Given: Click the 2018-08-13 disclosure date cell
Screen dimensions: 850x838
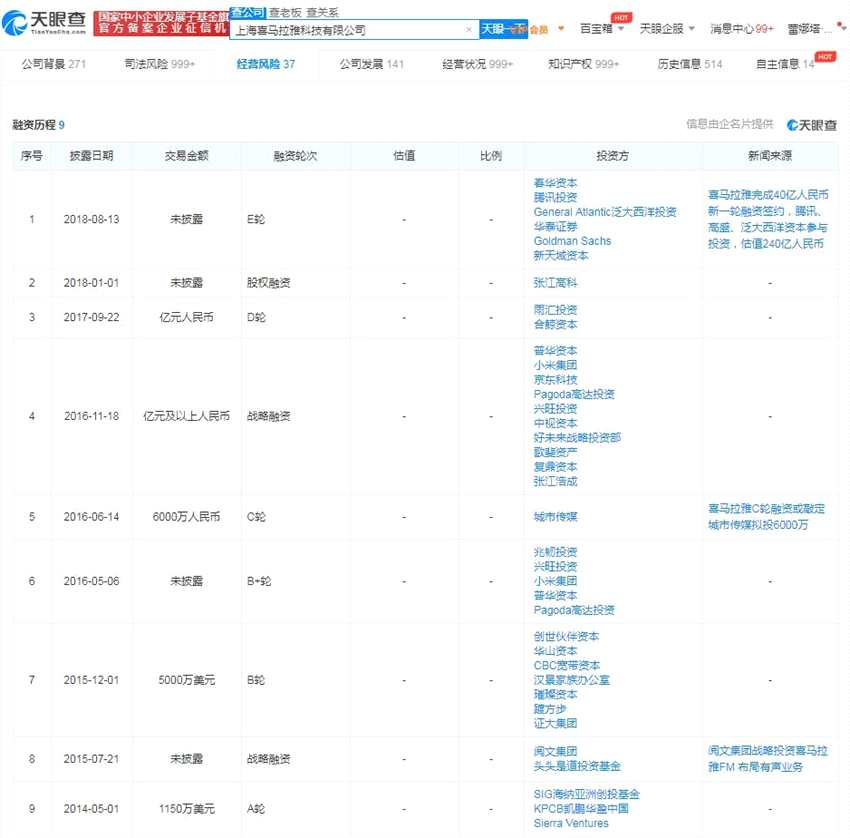Looking at the screenshot, I should pos(91,220).
